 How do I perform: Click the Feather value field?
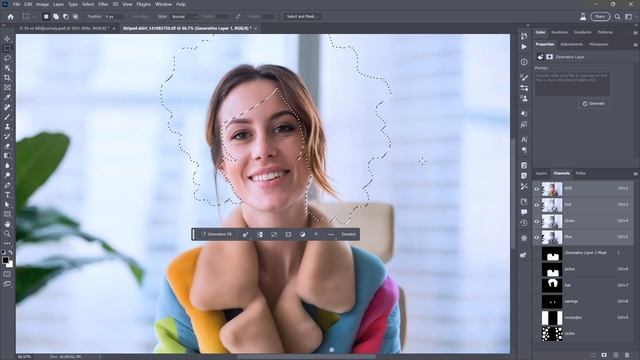114,17
